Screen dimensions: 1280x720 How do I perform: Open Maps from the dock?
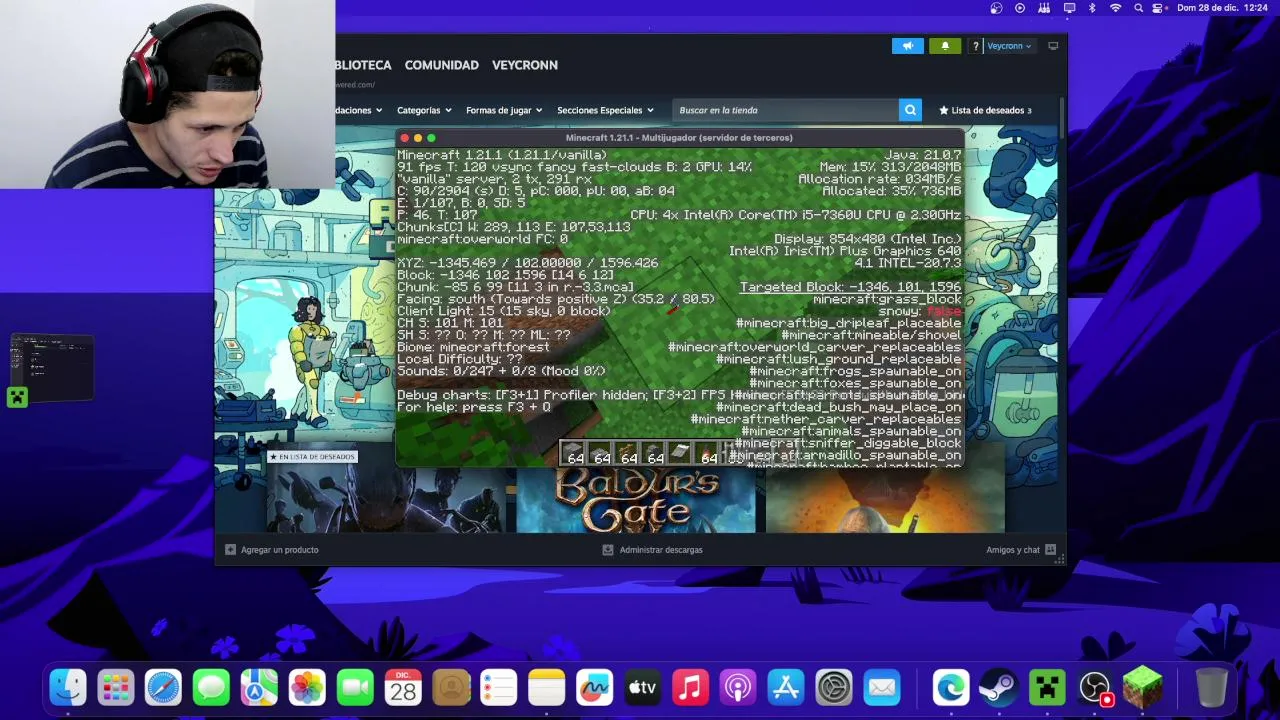point(259,688)
